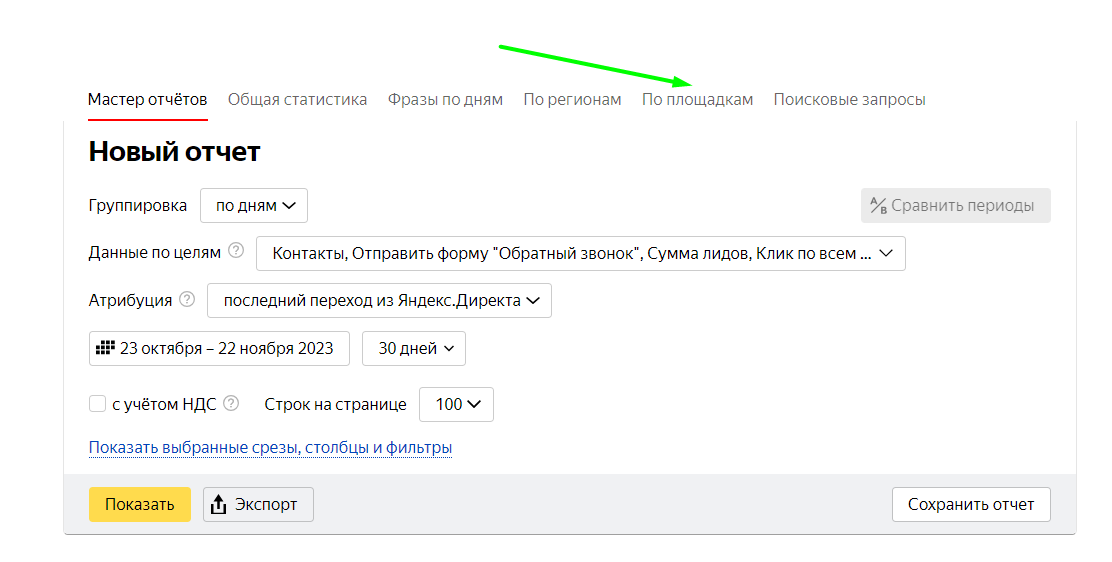
Task: Click the Сохранить отчет button
Action: click(972, 505)
